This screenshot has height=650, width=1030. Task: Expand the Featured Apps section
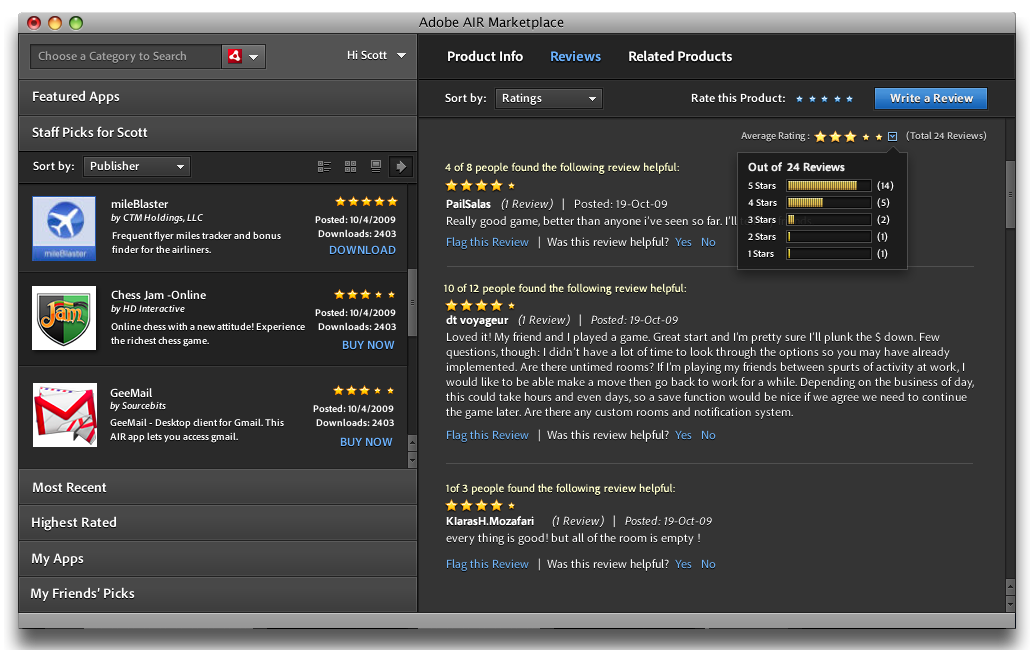coord(217,97)
